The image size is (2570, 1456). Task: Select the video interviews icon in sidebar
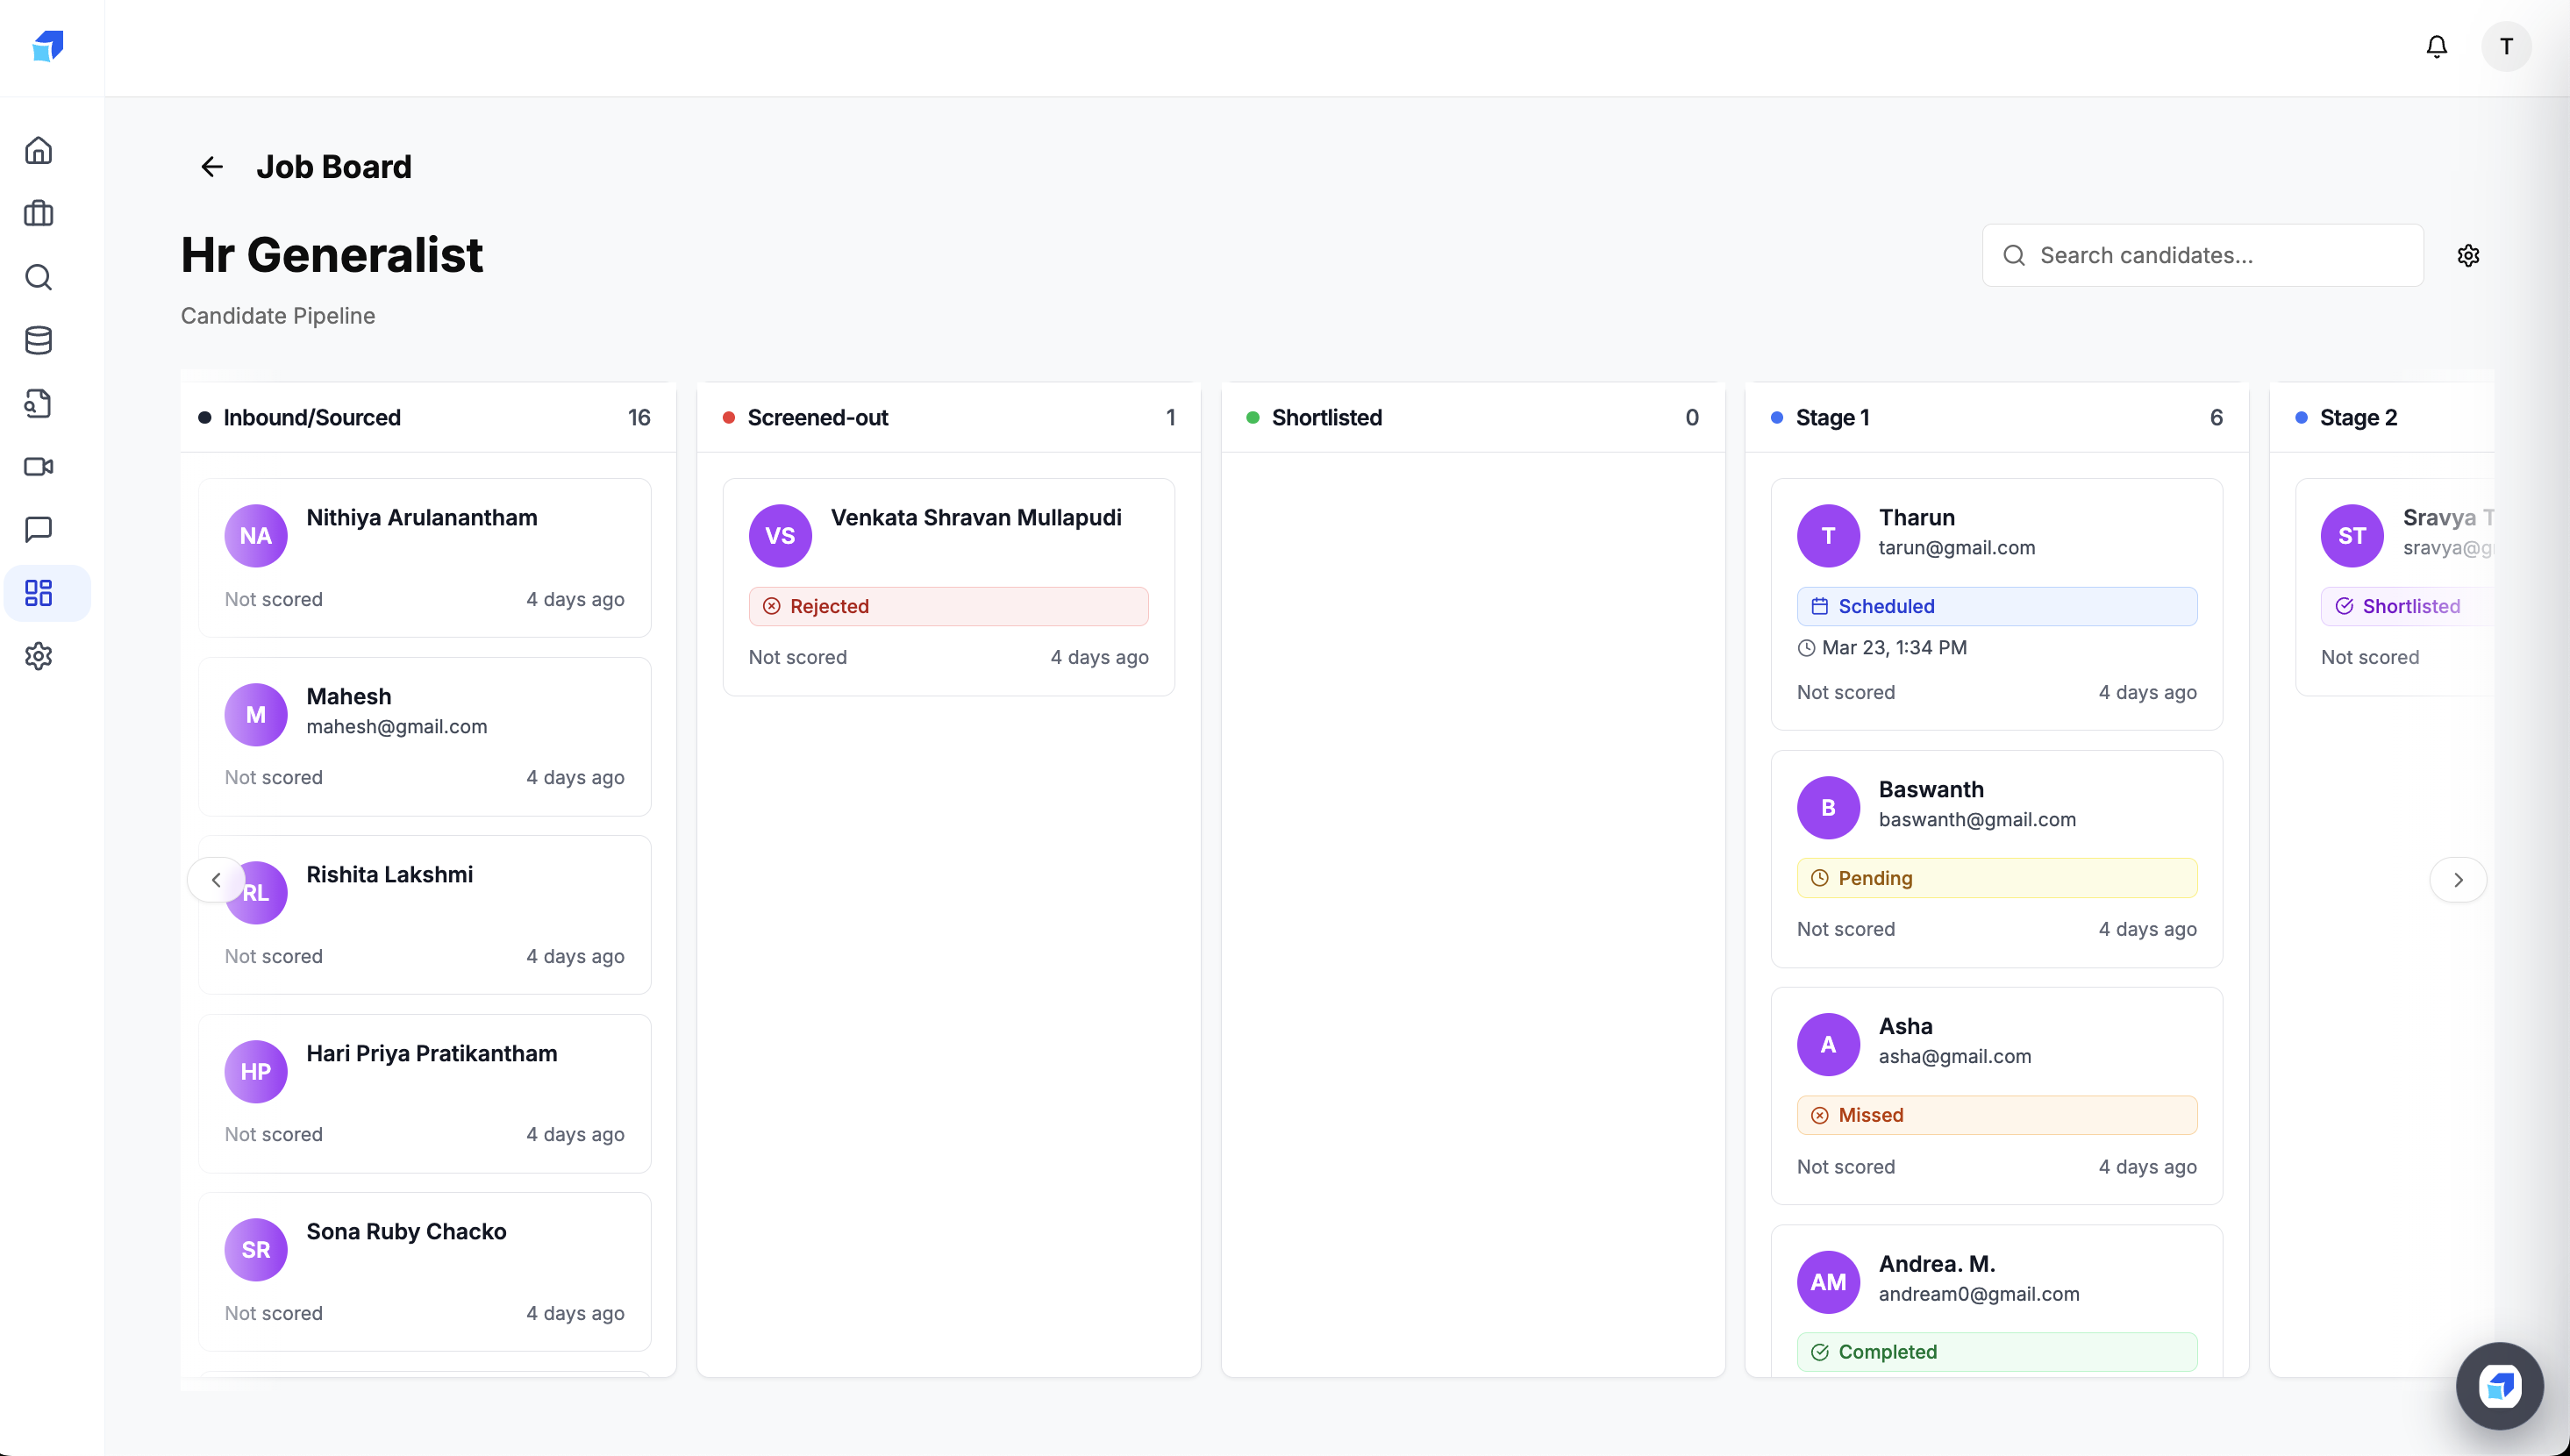[38, 466]
